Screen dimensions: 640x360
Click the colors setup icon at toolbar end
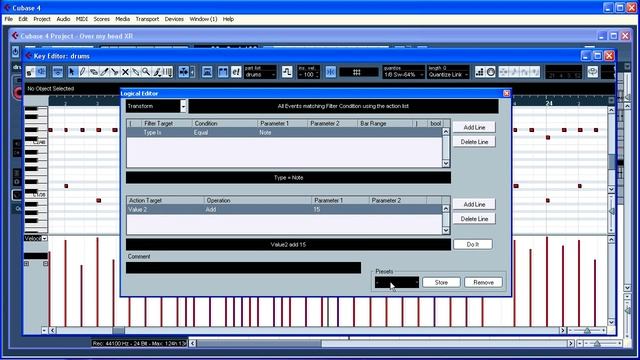click(x=593, y=72)
